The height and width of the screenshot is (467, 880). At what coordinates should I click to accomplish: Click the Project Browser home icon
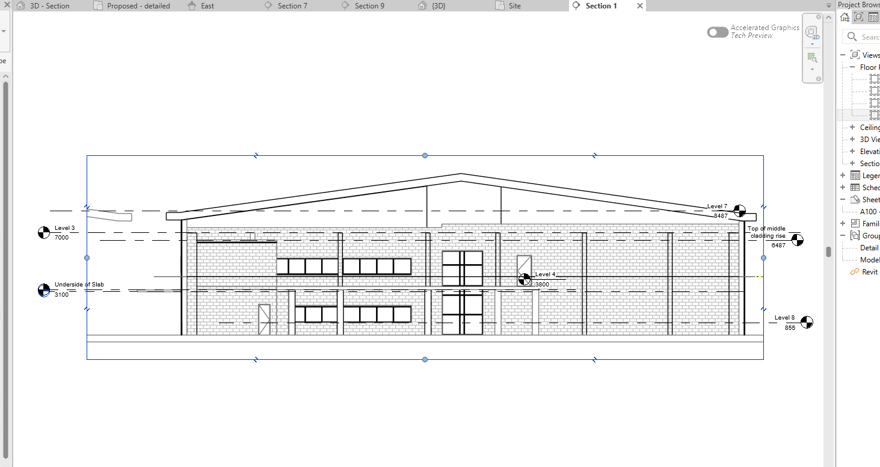845,17
